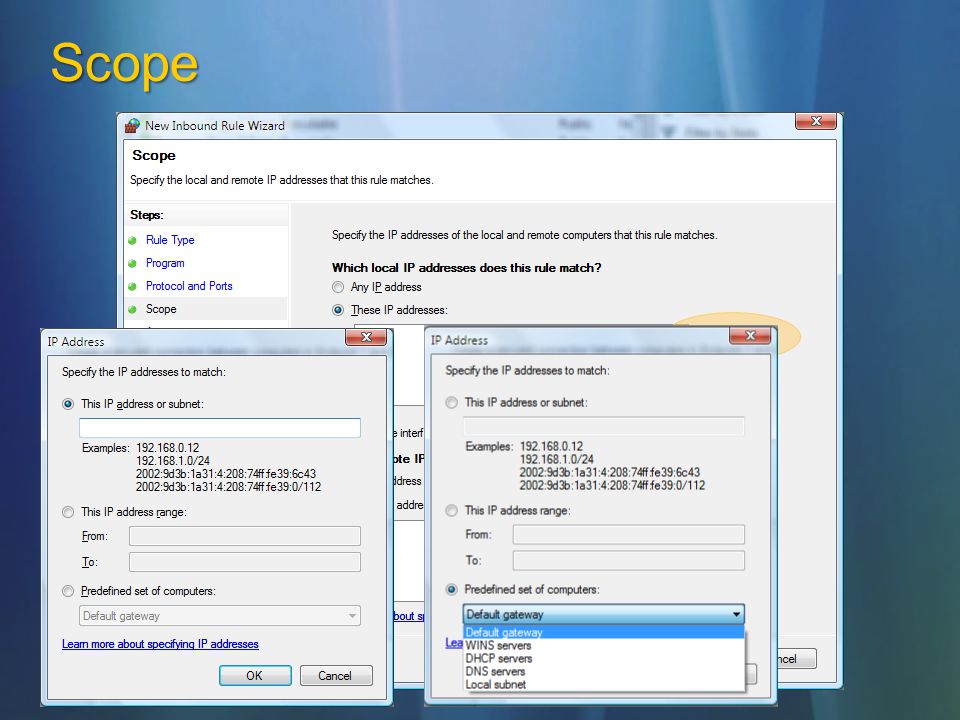
Task: Select These IP addresses radio button
Action: 338,310
